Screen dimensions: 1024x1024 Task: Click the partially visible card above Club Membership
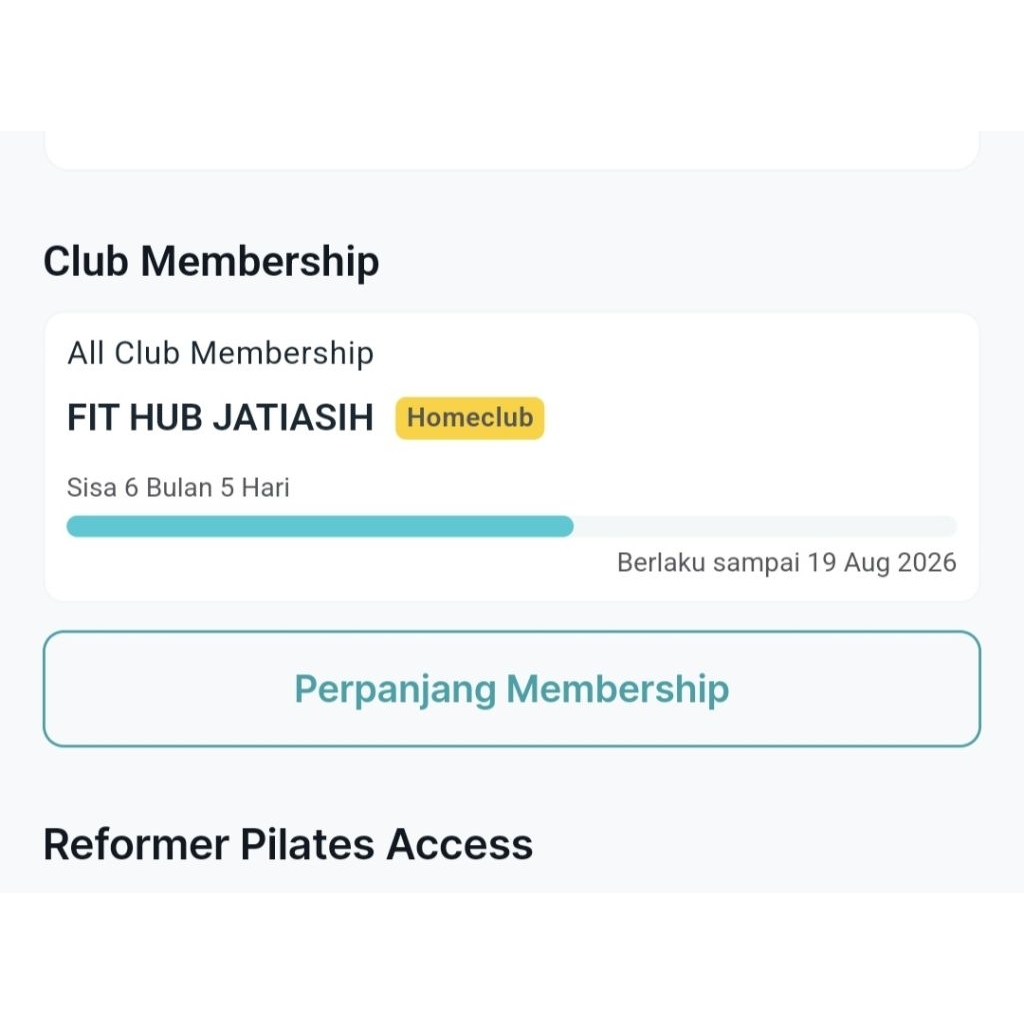click(512, 150)
